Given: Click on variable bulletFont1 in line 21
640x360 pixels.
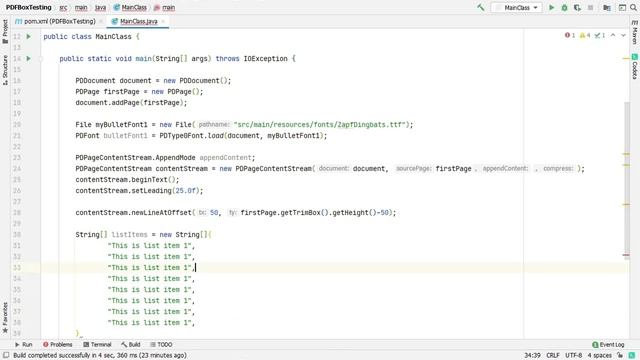Looking at the screenshot, I should (x=125, y=136).
